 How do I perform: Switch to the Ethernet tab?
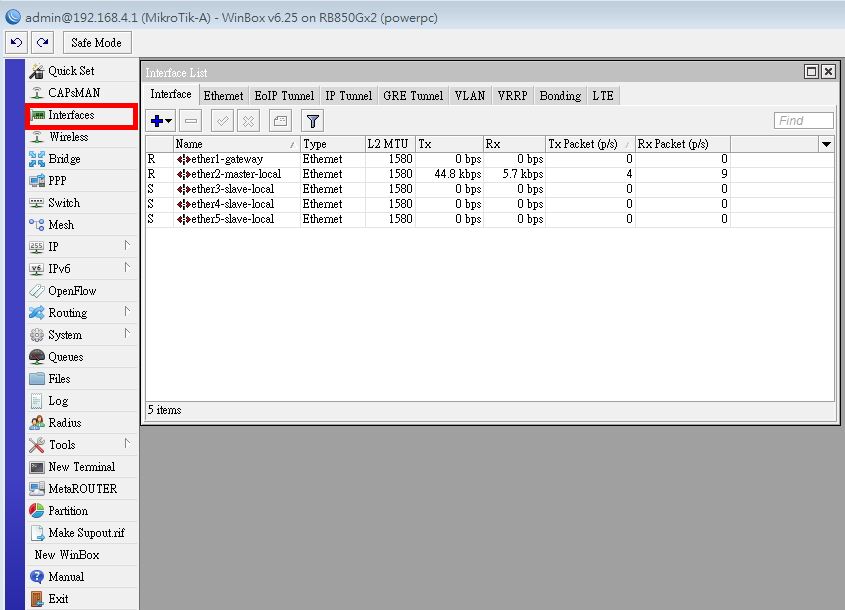[223, 95]
